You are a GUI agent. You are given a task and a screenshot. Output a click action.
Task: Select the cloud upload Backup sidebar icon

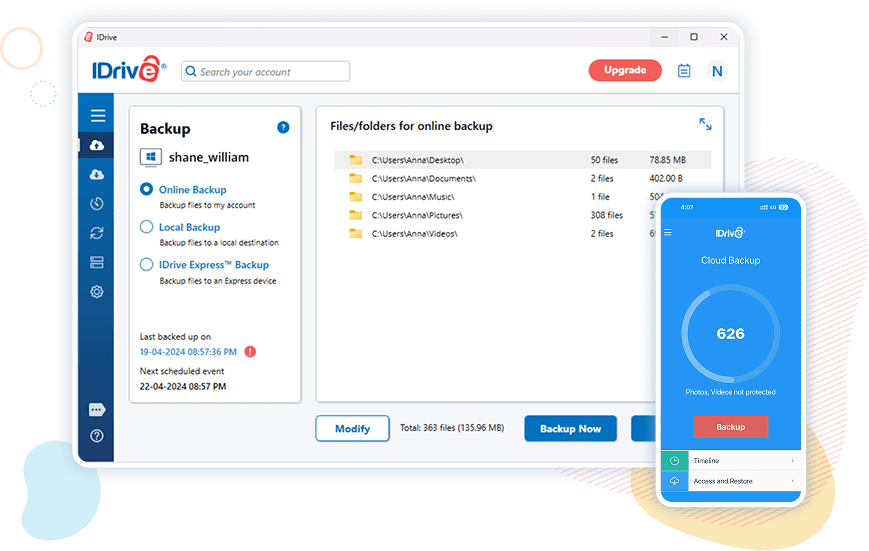[97, 145]
